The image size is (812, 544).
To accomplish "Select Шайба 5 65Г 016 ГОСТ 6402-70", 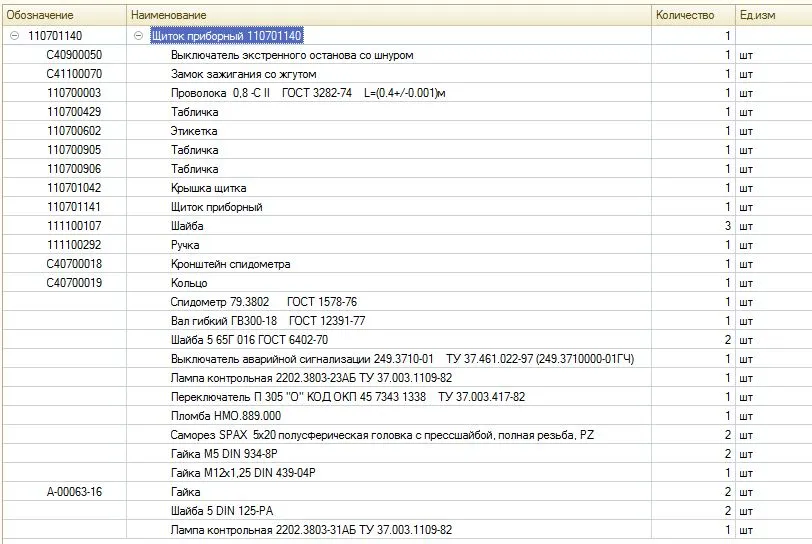I will pyautogui.click(x=249, y=340).
